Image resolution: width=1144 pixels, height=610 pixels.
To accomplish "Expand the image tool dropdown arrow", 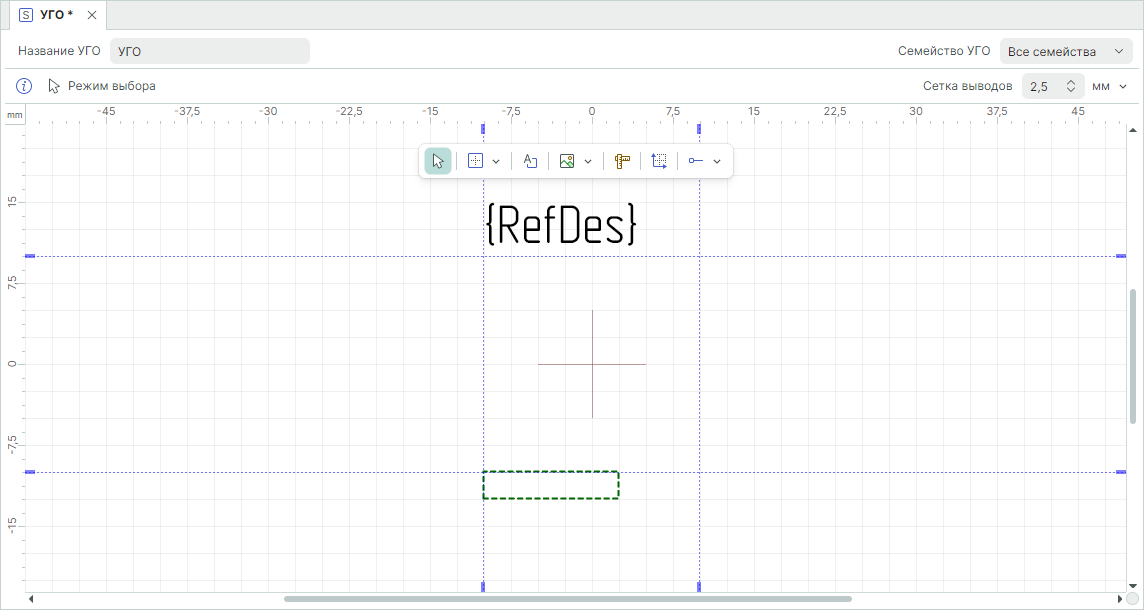I will [x=588, y=161].
